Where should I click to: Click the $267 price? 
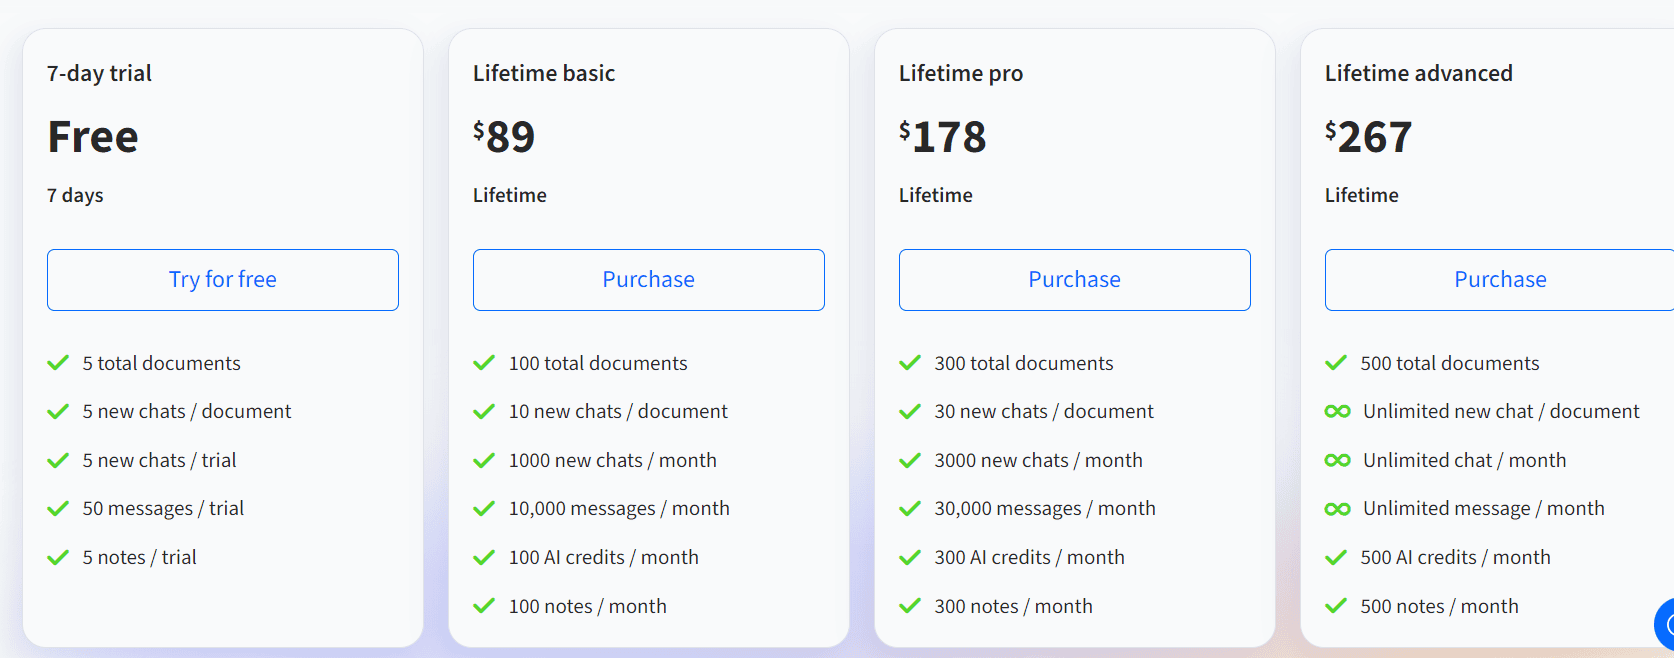pos(1369,136)
